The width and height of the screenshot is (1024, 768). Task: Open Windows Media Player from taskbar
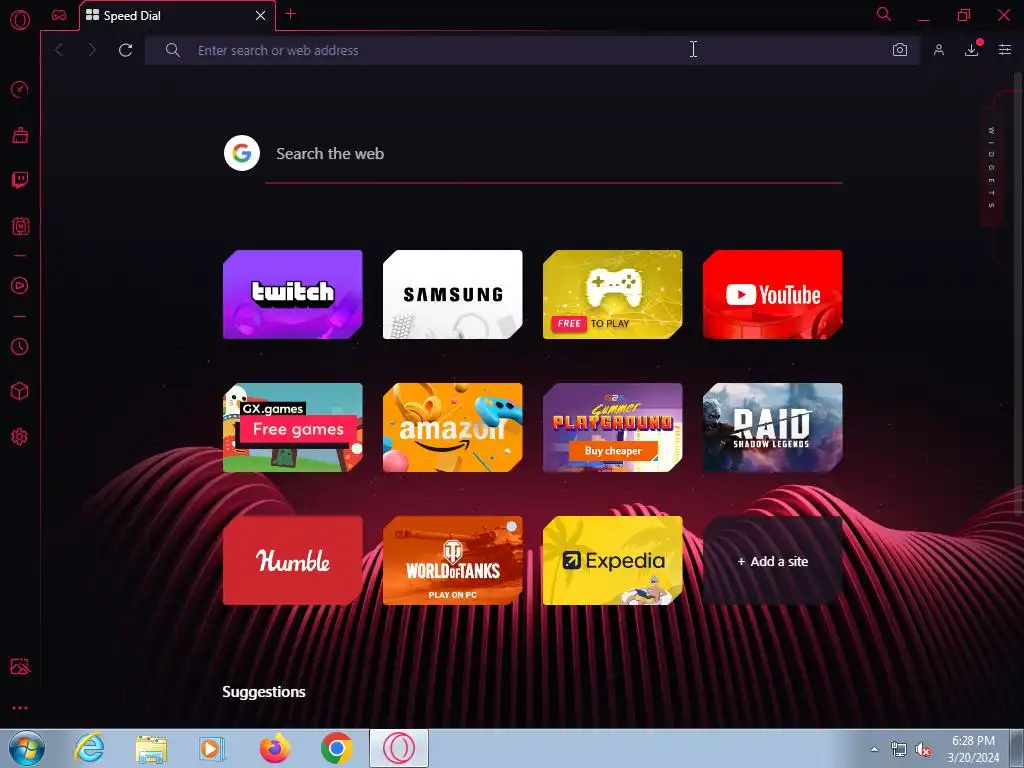(x=212, y=748)
